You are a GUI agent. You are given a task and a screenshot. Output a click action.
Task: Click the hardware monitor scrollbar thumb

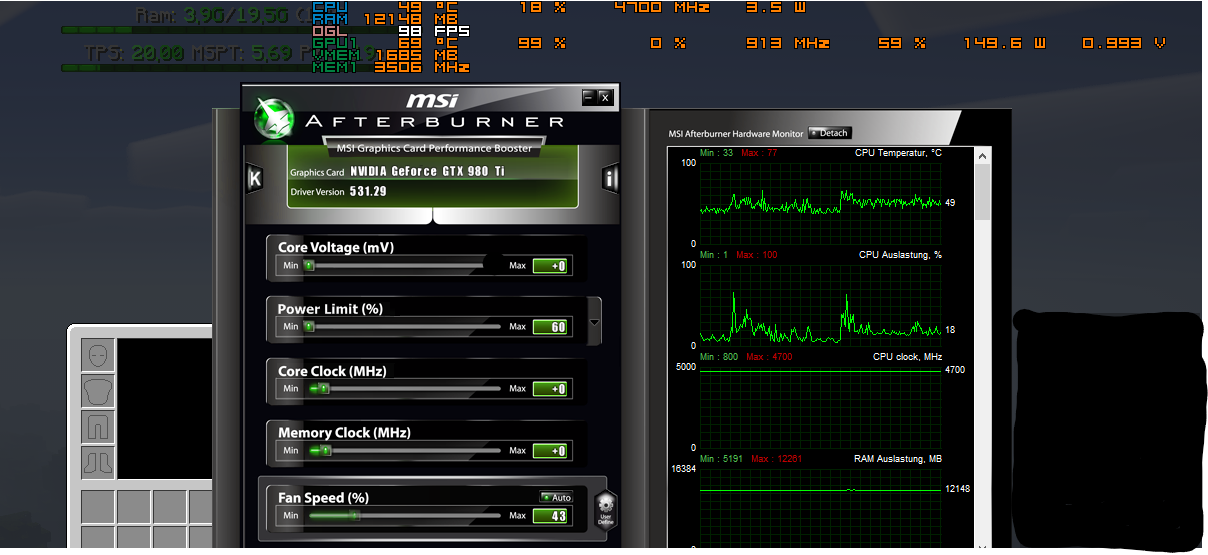(983, 191)
